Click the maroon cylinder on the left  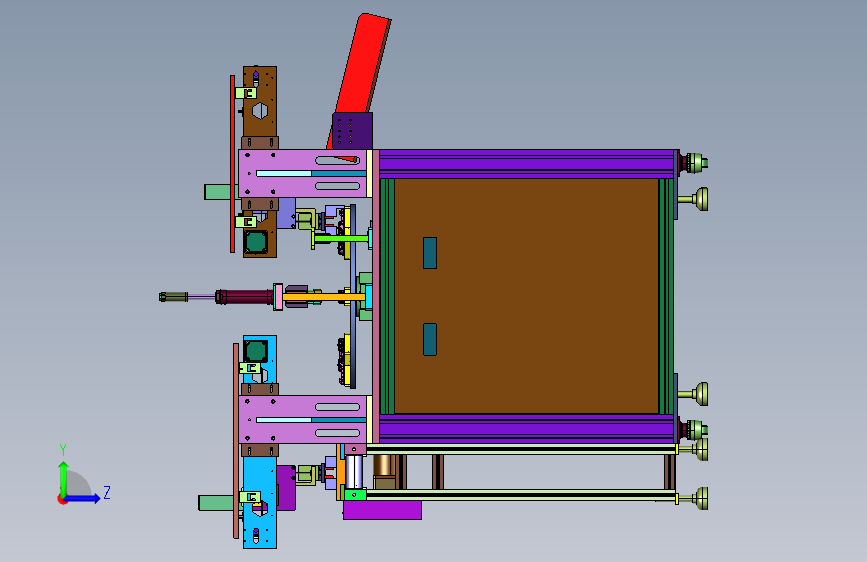pyautogui.click(x=244, y=297)
